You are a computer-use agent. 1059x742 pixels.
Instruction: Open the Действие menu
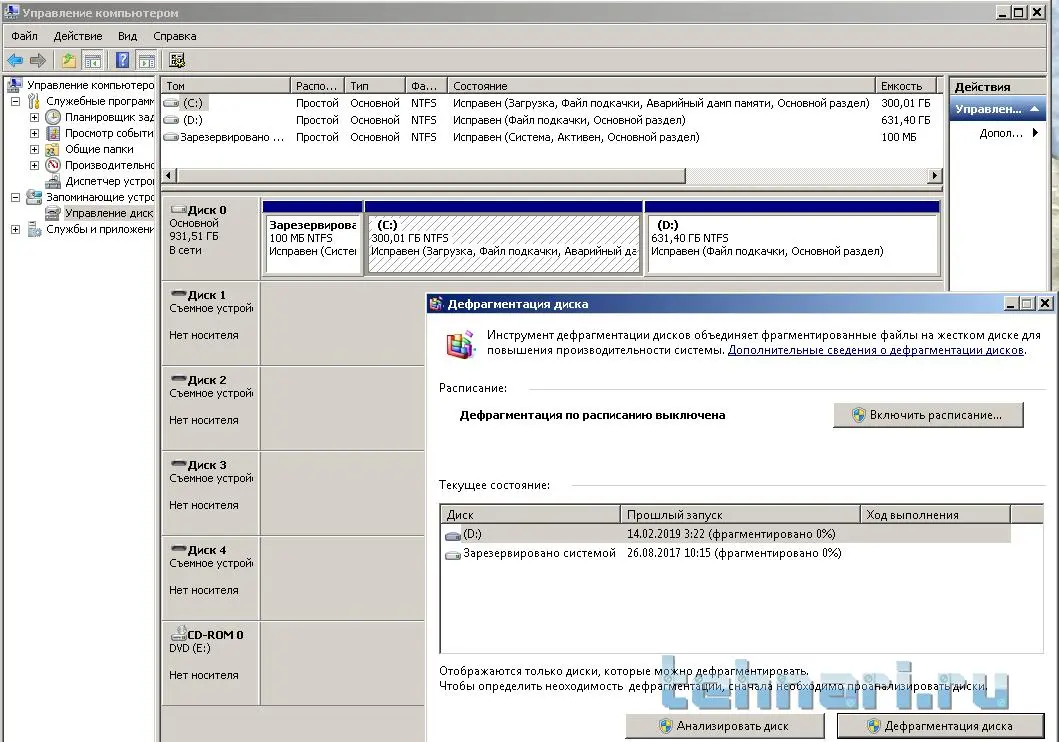coord(78,36)
